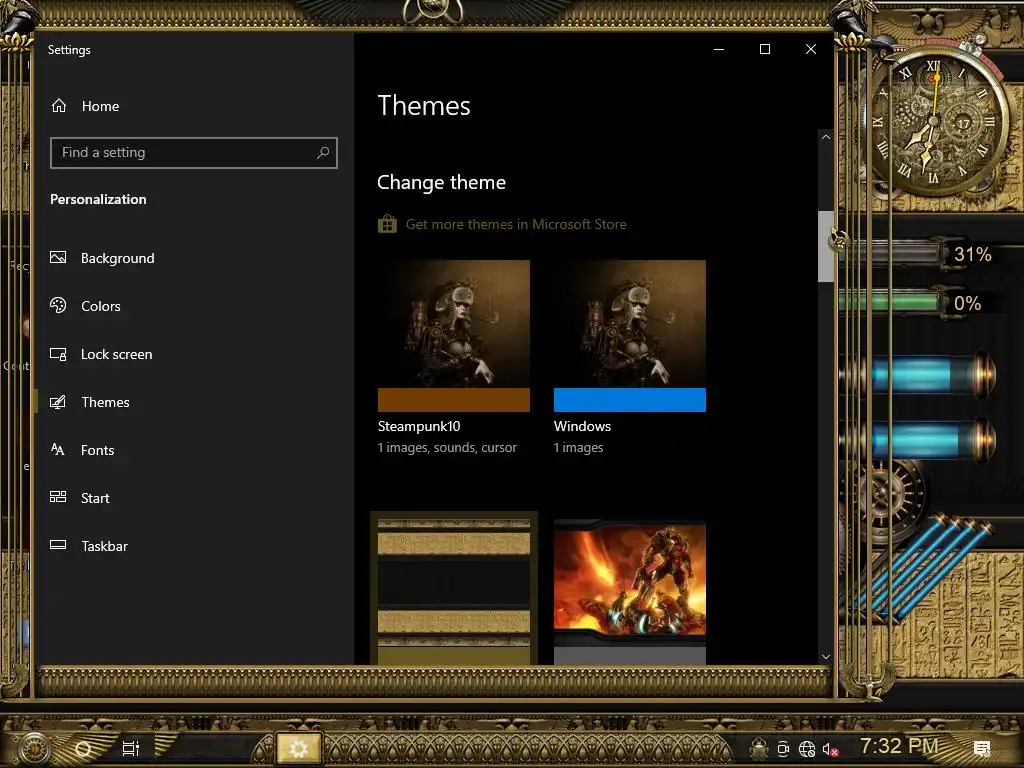Open the notification center icon

coord(982,748)
